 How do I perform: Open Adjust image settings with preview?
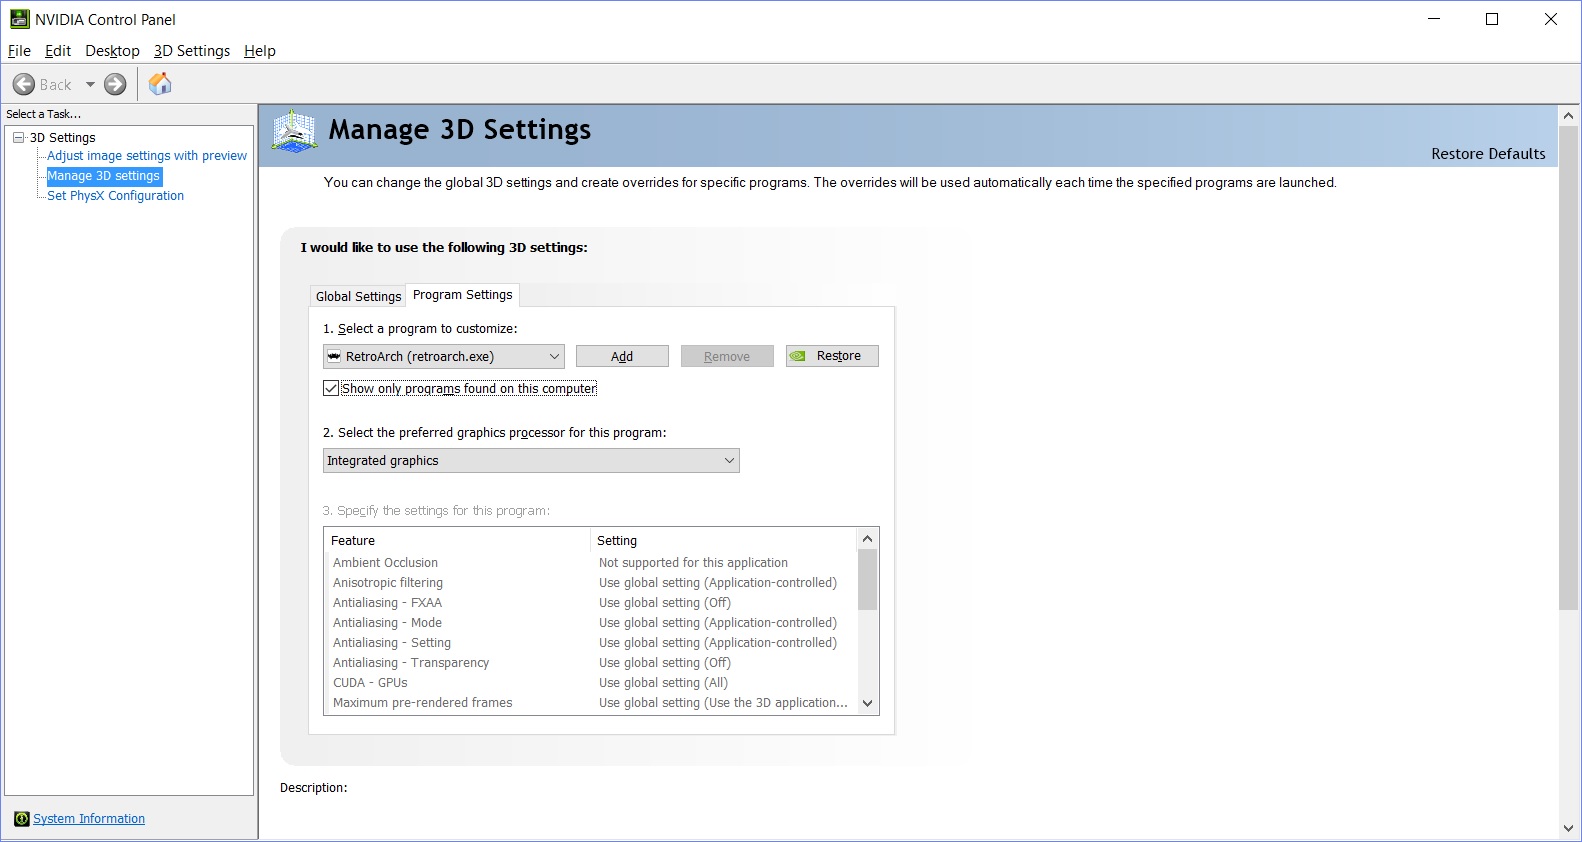[147, 156]
